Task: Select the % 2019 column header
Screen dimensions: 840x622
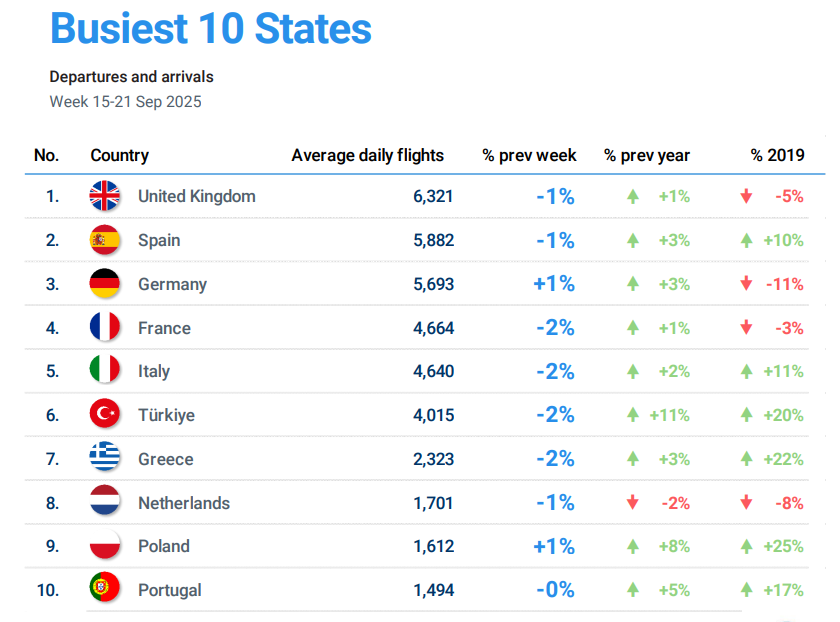Action: coord(777,155)
